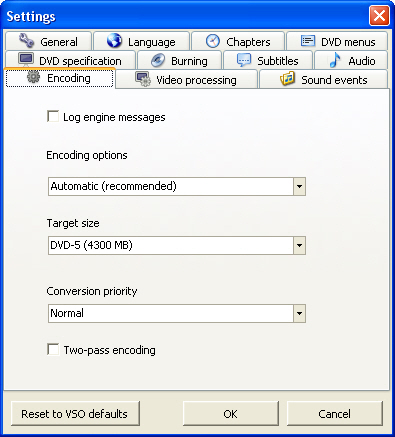
Task: Click the clock icon on Chapters tab
Action: pyautogui.click(x=213, y=41)
